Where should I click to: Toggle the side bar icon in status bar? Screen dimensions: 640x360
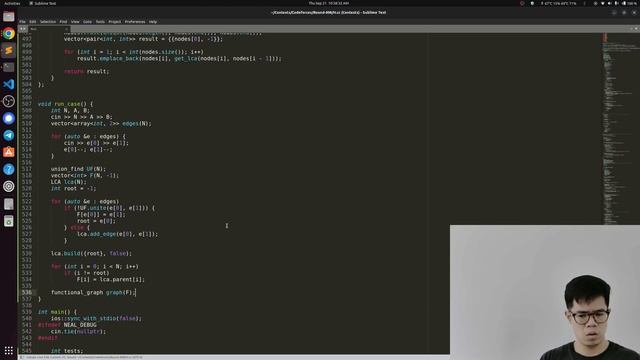(x=22, y=357)
